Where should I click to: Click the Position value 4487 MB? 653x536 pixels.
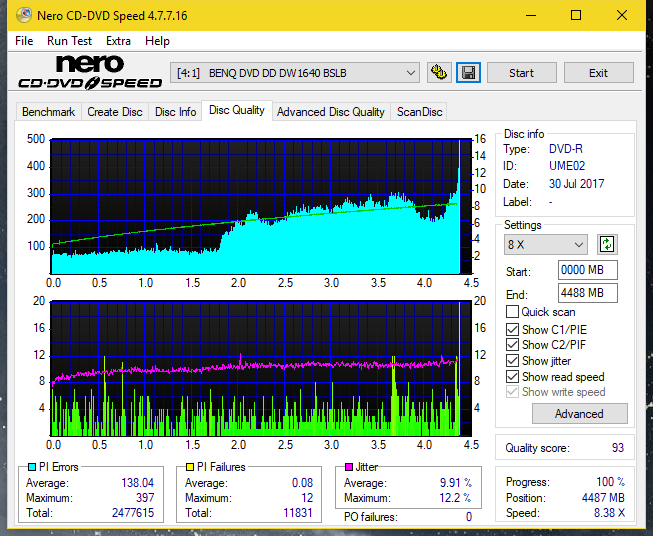[x=603, y=498]
